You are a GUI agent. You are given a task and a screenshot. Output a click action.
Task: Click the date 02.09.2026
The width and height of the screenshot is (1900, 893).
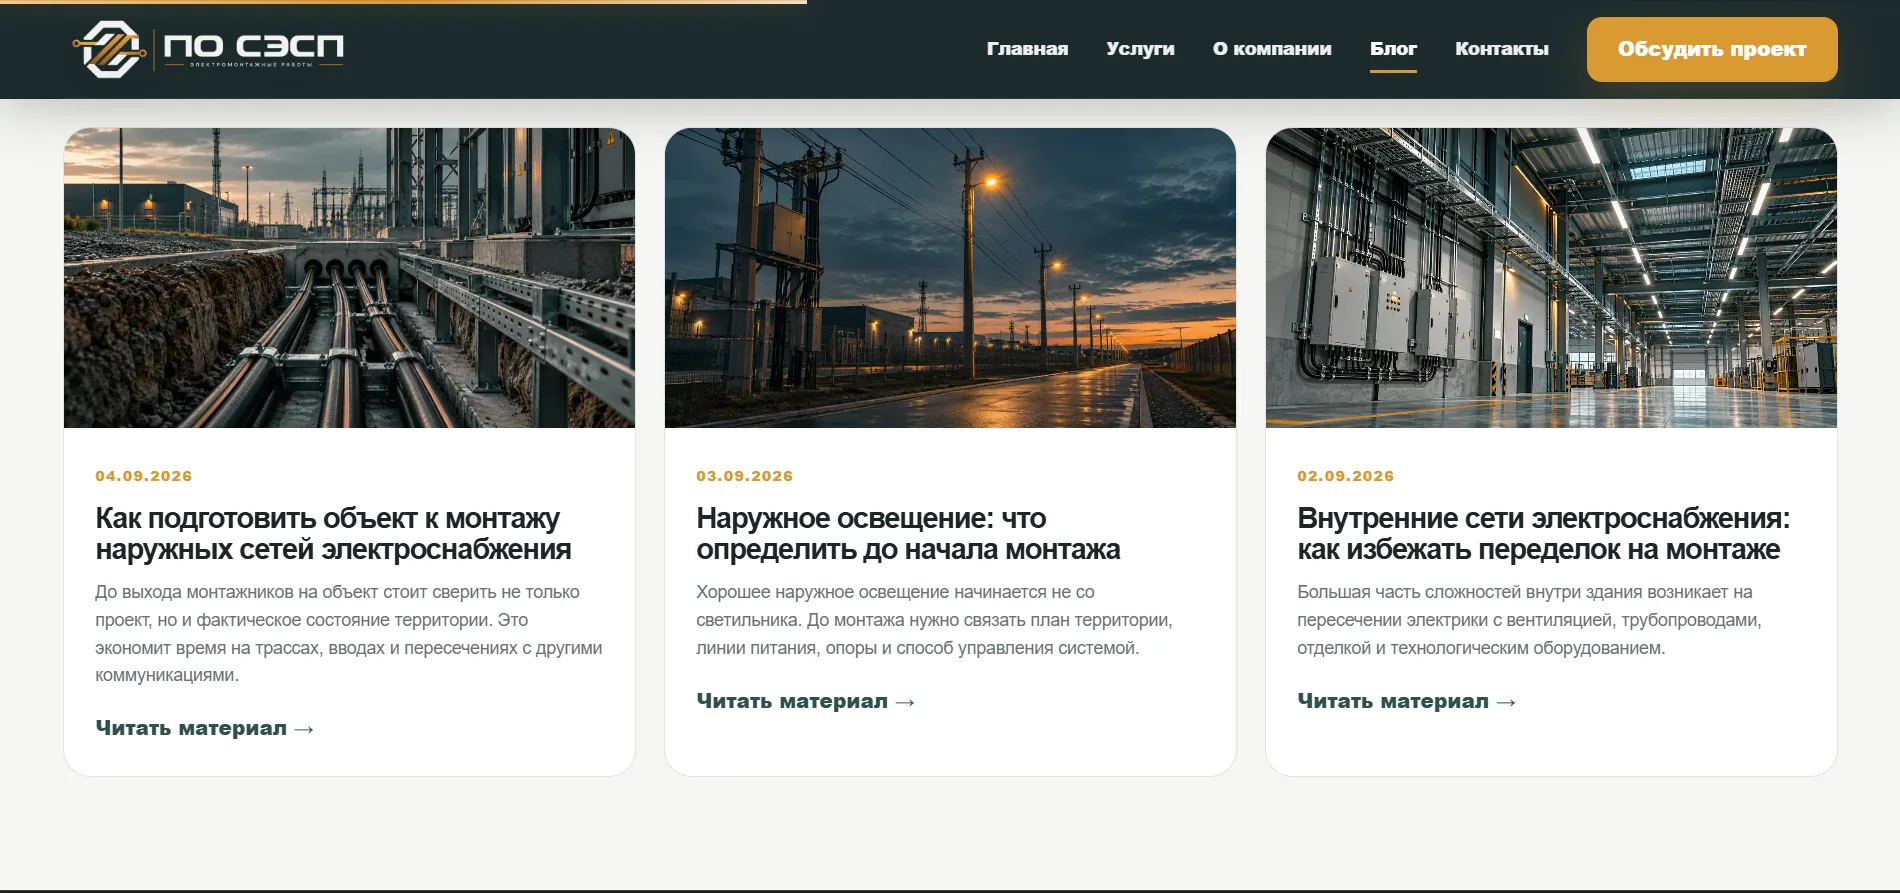[1346, 476]
